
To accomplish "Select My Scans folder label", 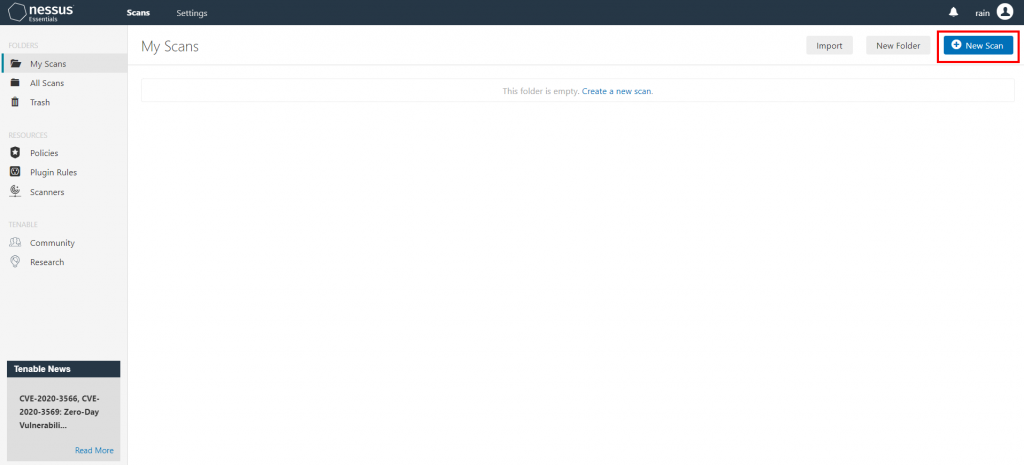I will click(48, 64).
